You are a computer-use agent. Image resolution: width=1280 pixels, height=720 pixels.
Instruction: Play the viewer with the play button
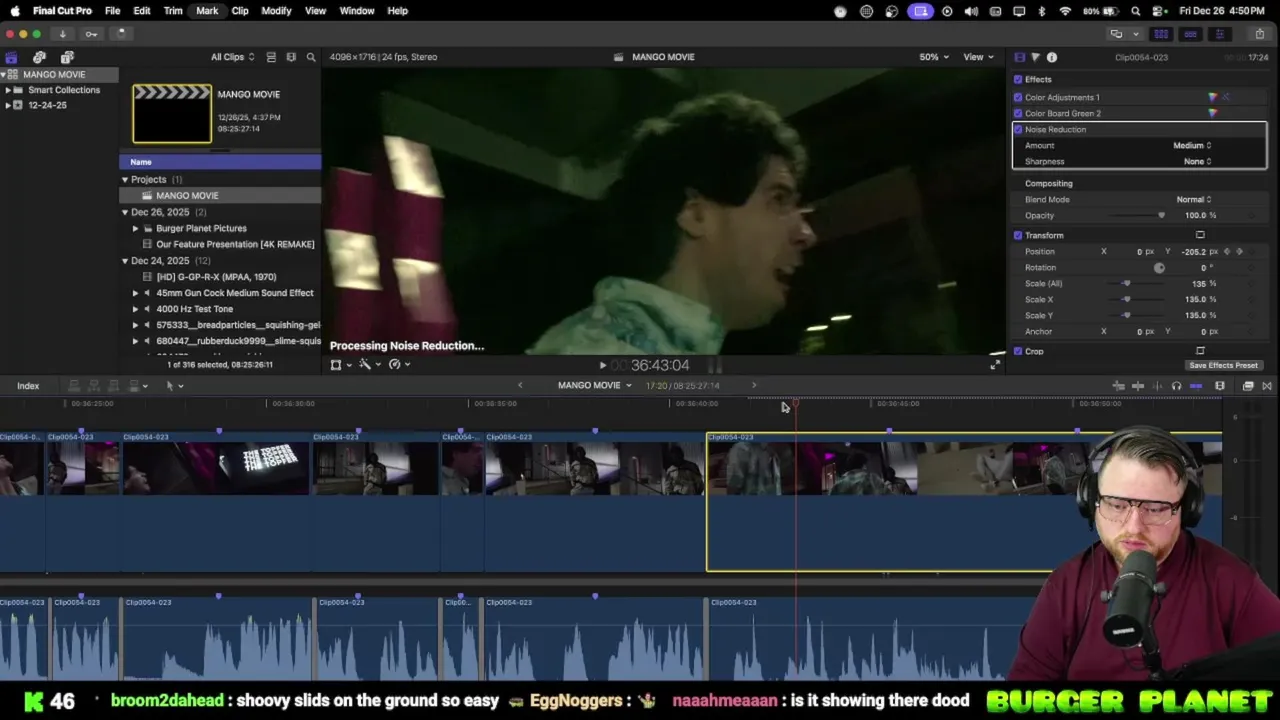602,365
